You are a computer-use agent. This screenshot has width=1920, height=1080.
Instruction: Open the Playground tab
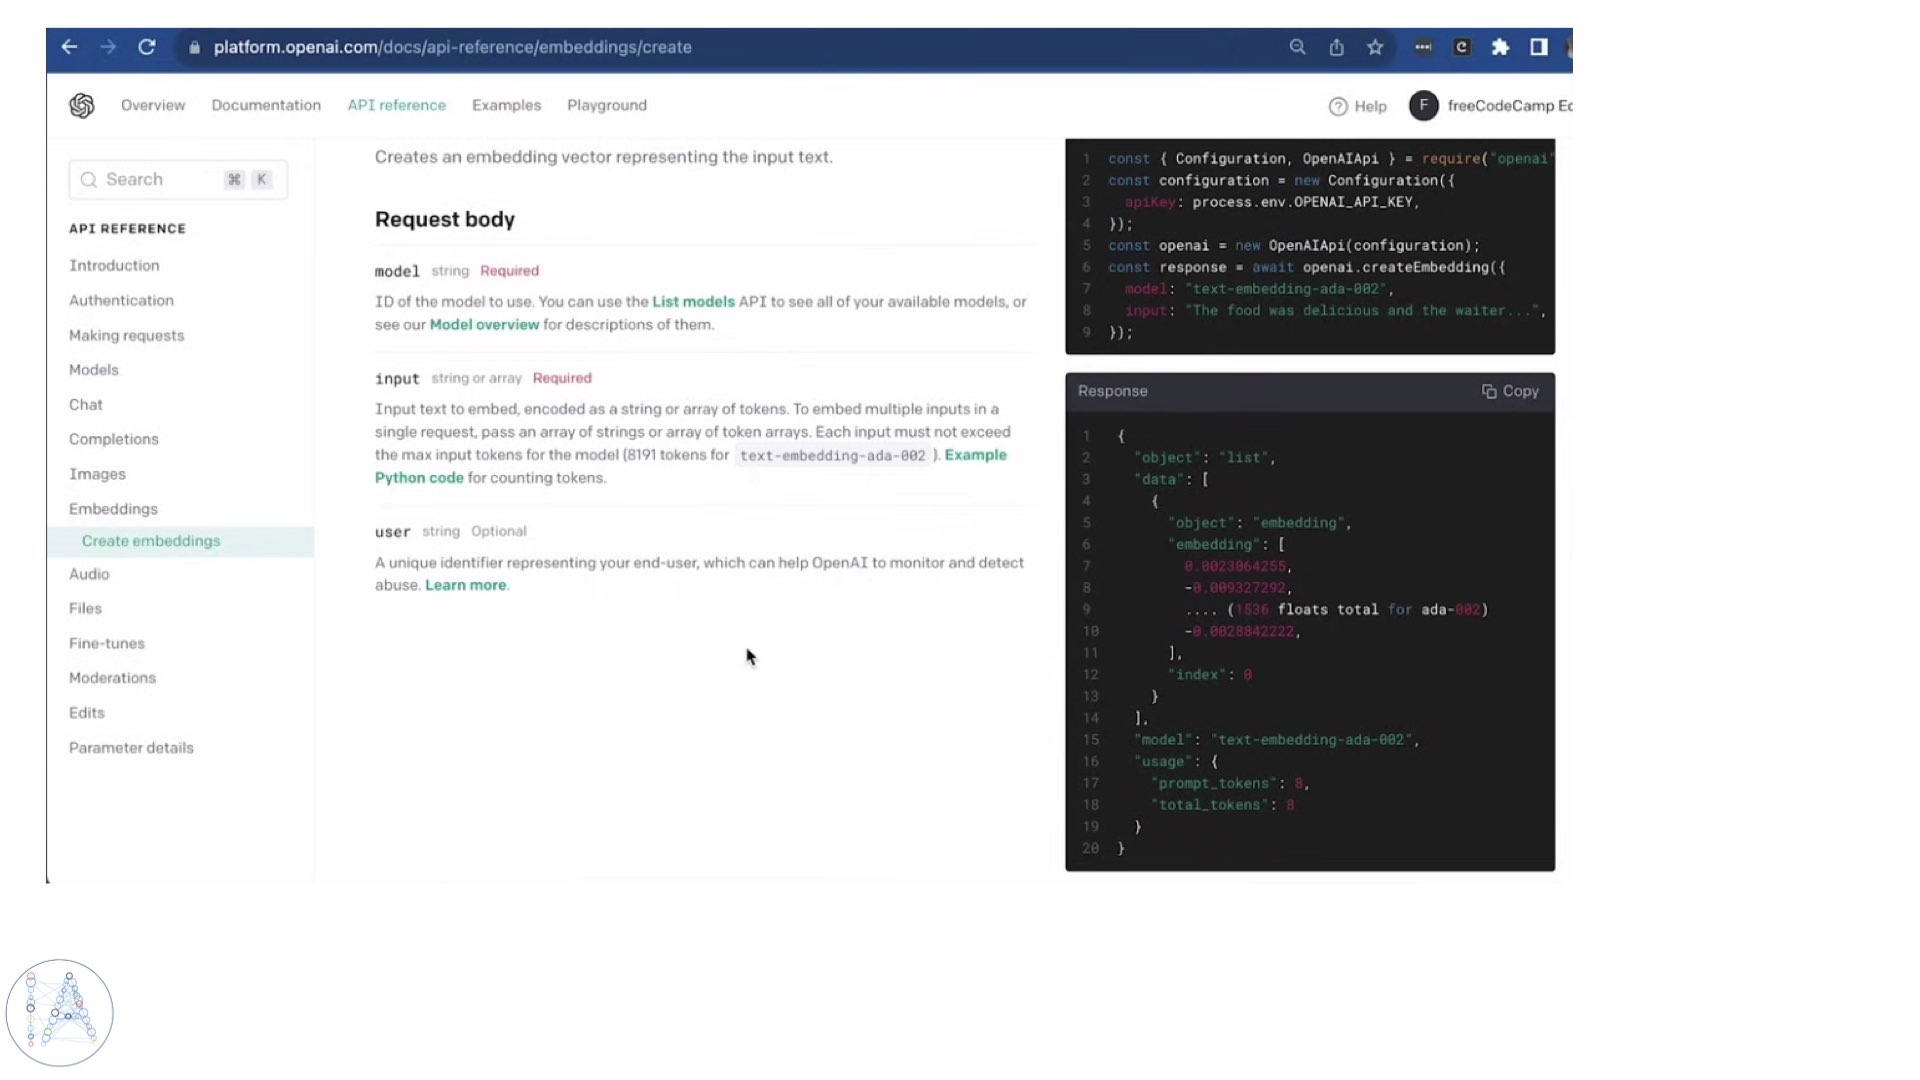(607, 105)
